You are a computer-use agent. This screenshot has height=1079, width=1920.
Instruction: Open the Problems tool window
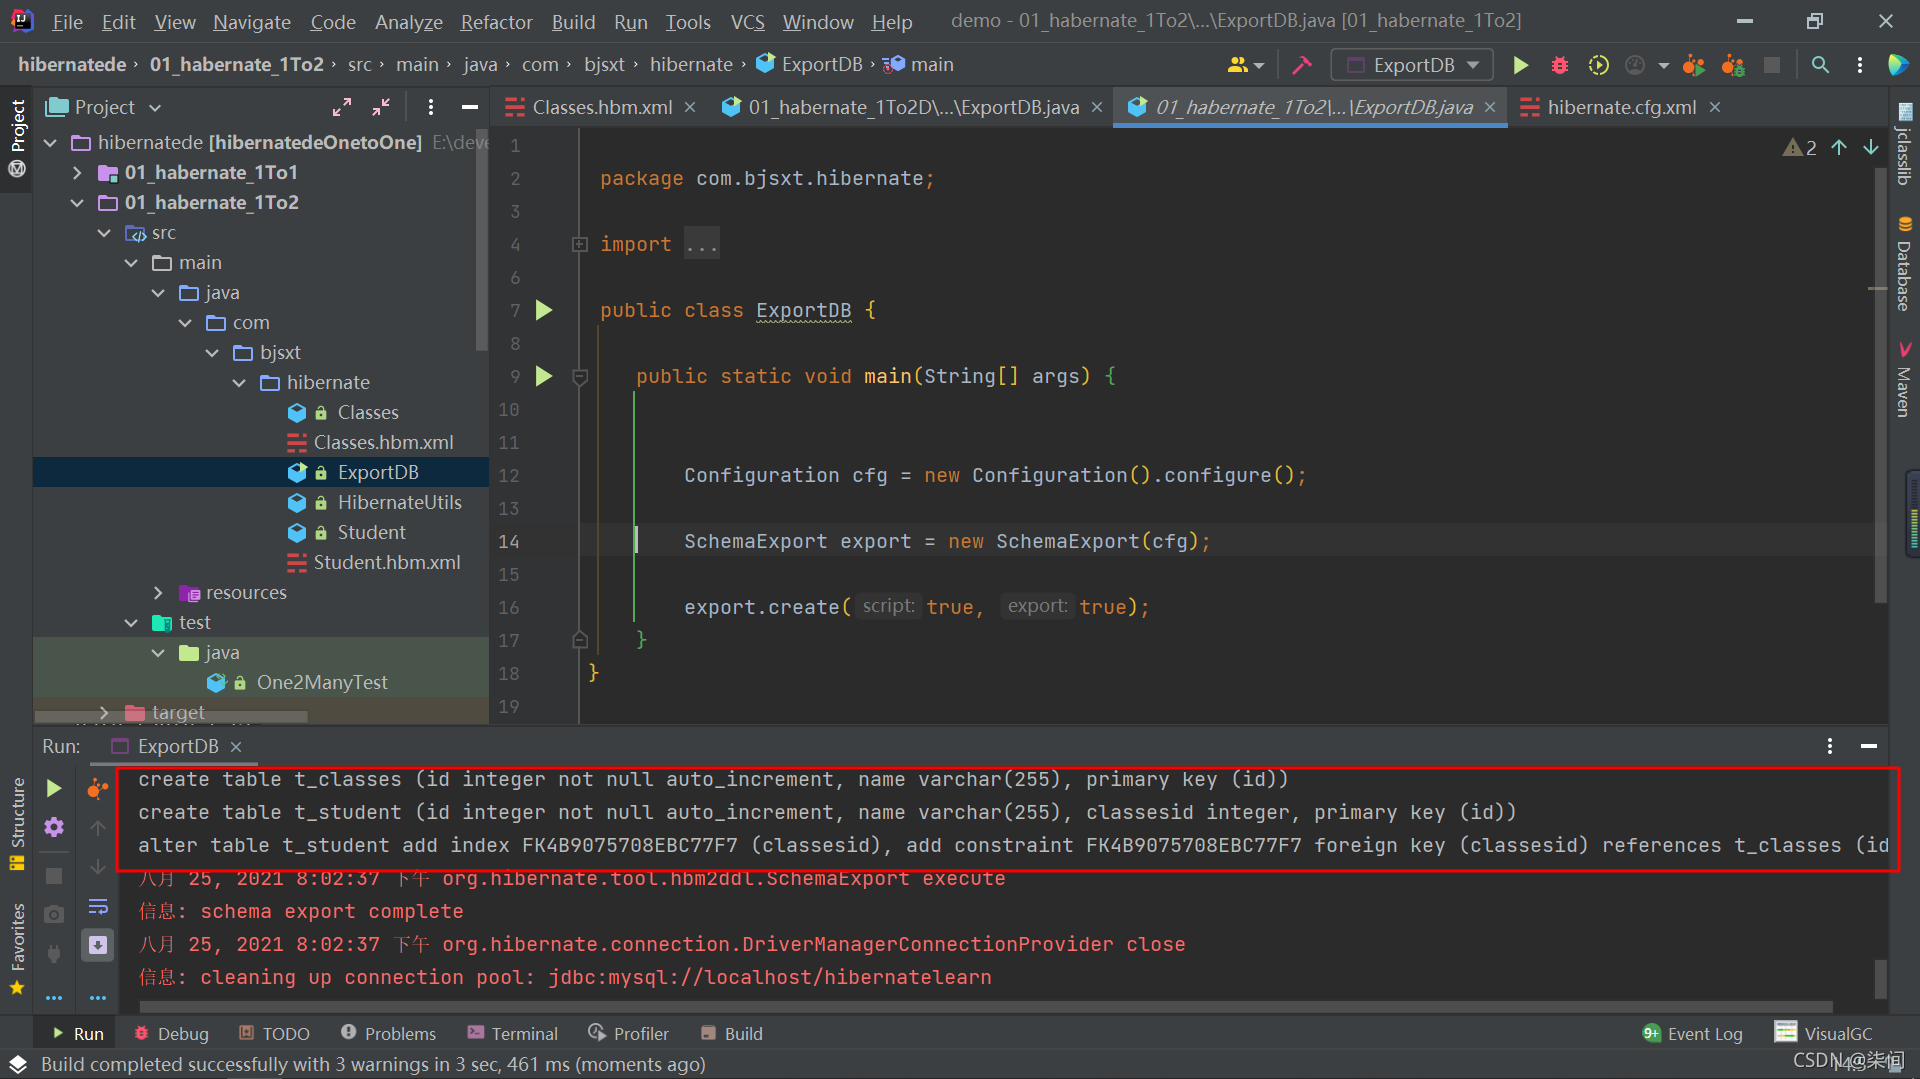pyautogui.click(x=389, y=1033)
